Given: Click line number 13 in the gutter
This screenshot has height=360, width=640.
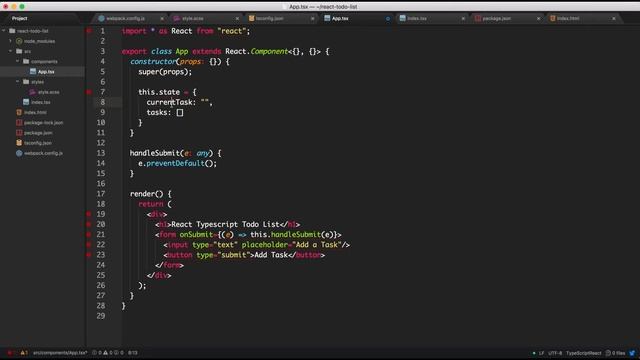Looking at the screenshot, I should tap(101, 153).
